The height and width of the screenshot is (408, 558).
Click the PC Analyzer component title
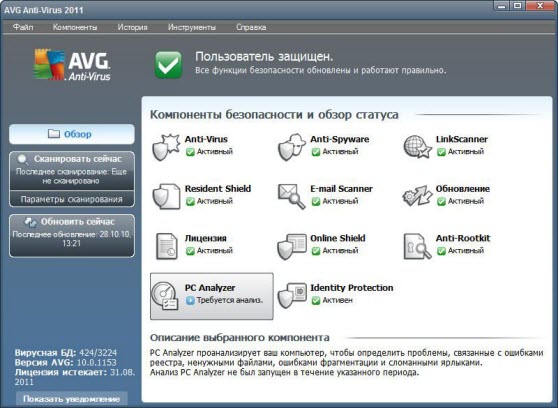coord(210,288)
